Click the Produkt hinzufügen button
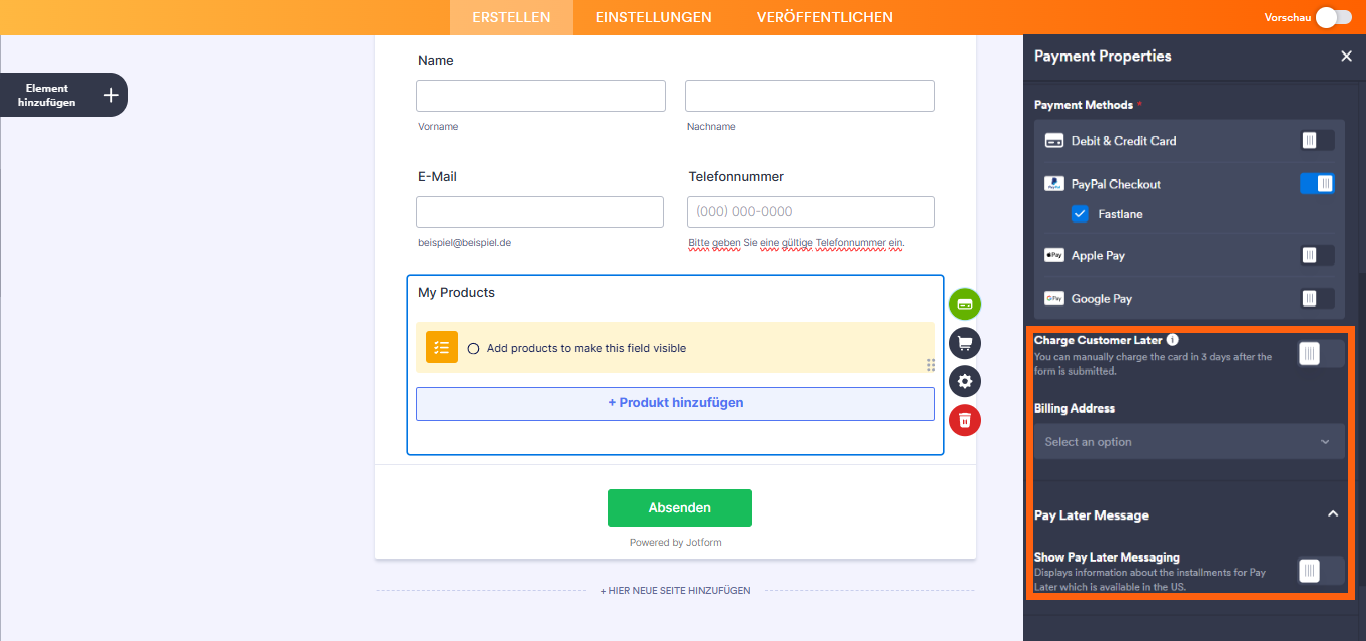The height and width of the screenshot is (641, 1366). click(x=675, y=402)
